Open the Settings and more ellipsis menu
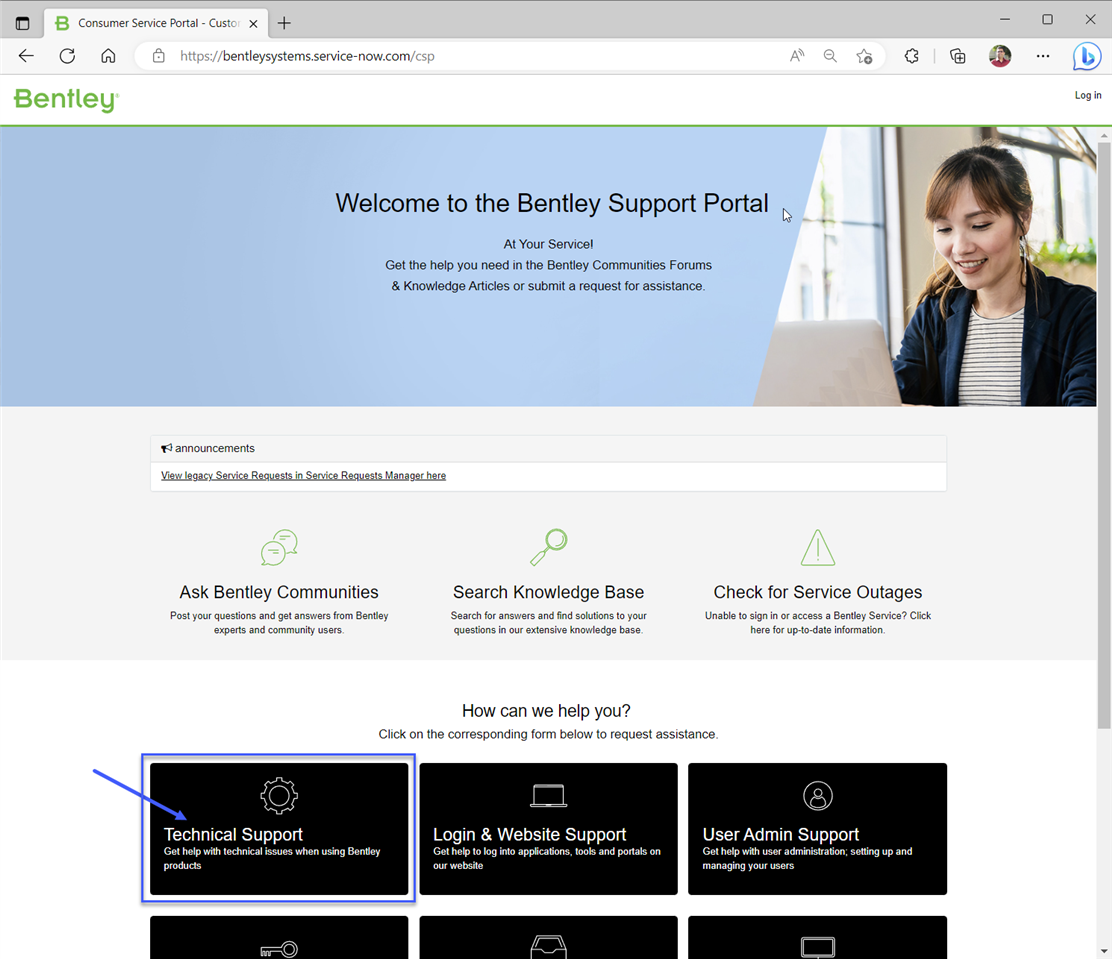 click(1042, 56)
